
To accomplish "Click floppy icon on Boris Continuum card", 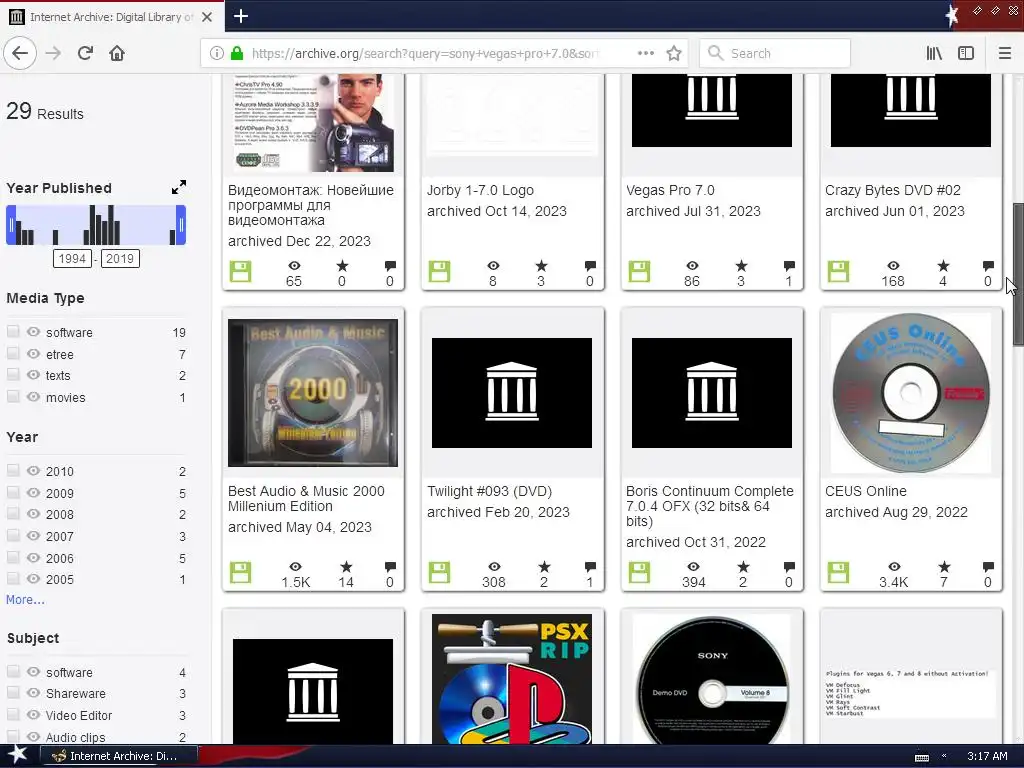I will (639, 573).
